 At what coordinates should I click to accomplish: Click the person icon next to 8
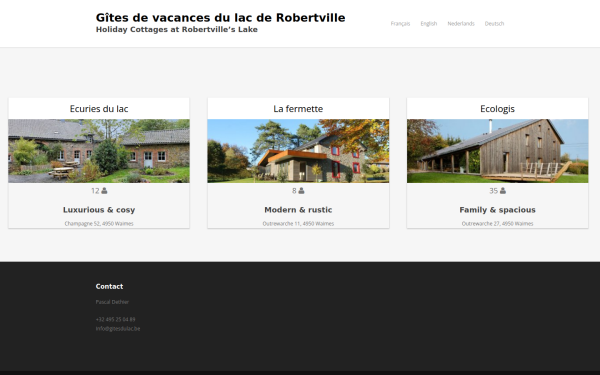point(301,191)
